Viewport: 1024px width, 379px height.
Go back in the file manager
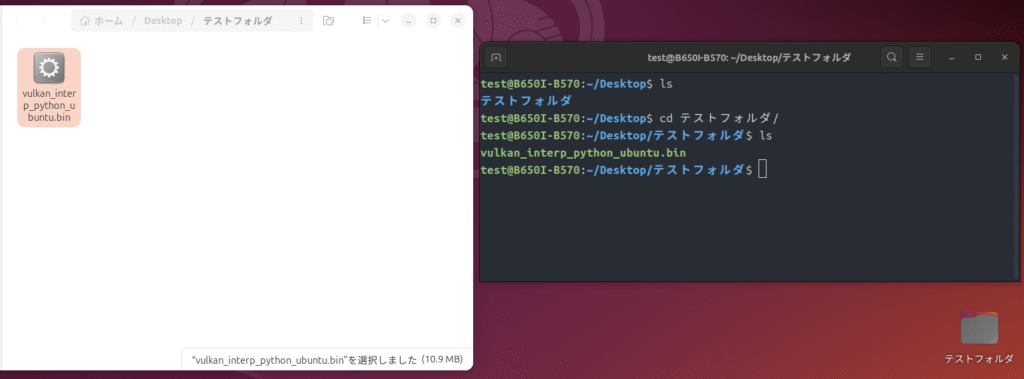(18, 20)
